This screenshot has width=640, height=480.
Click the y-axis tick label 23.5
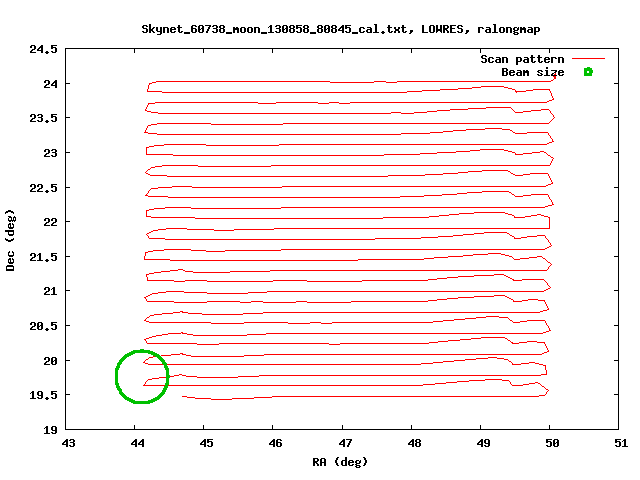(x=43, y=118)
